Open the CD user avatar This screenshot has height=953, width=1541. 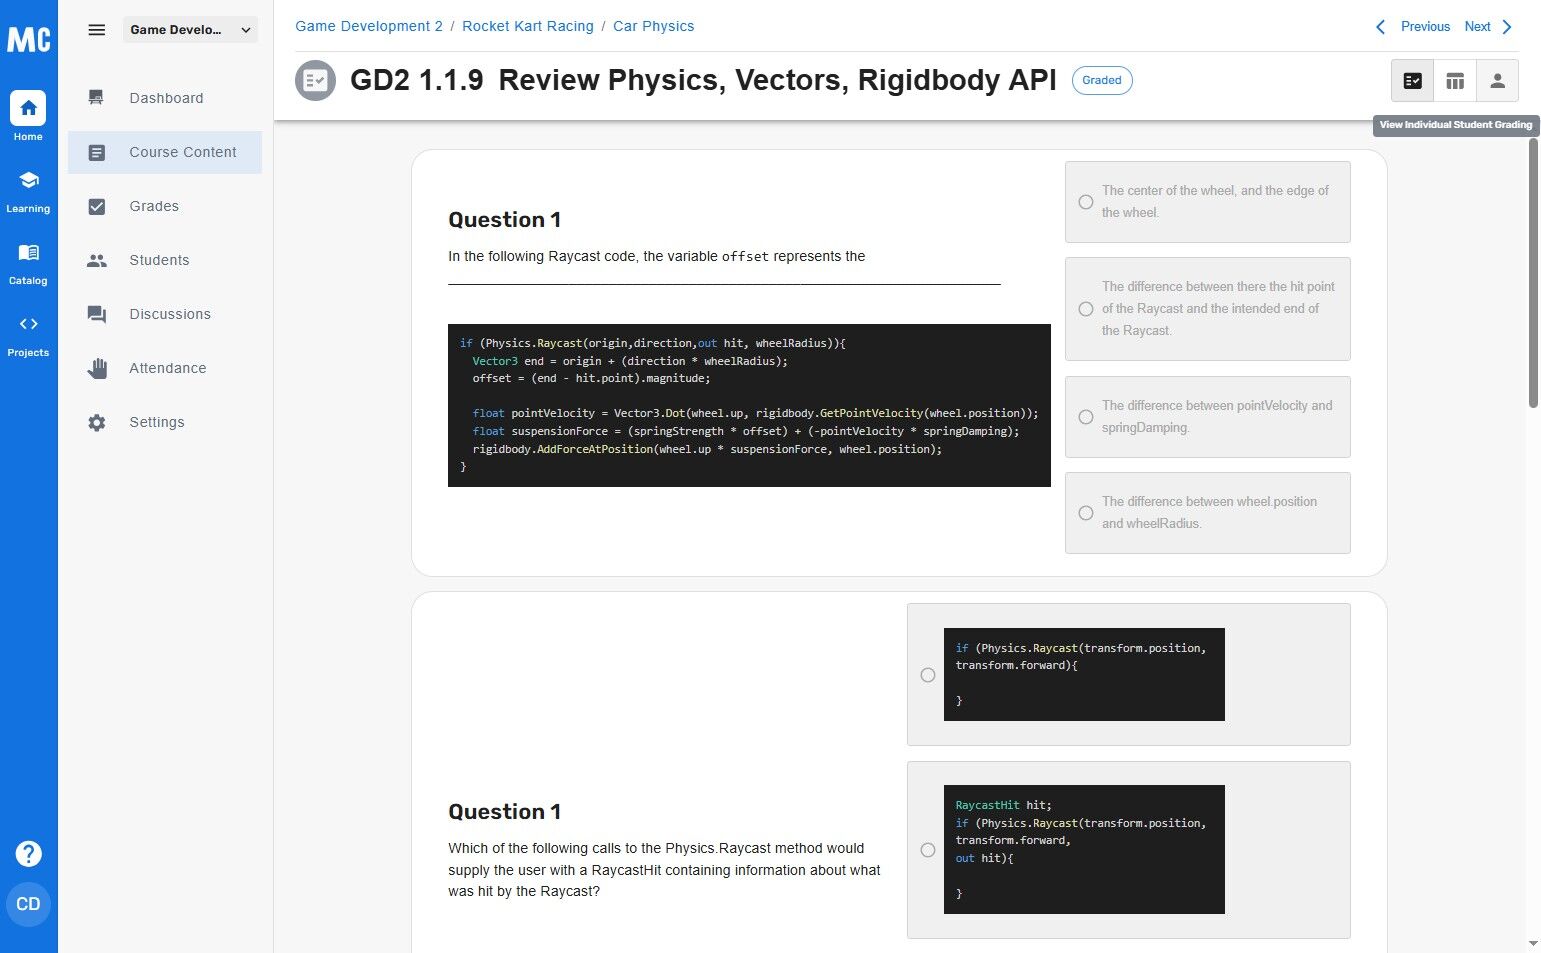point(28,904)
